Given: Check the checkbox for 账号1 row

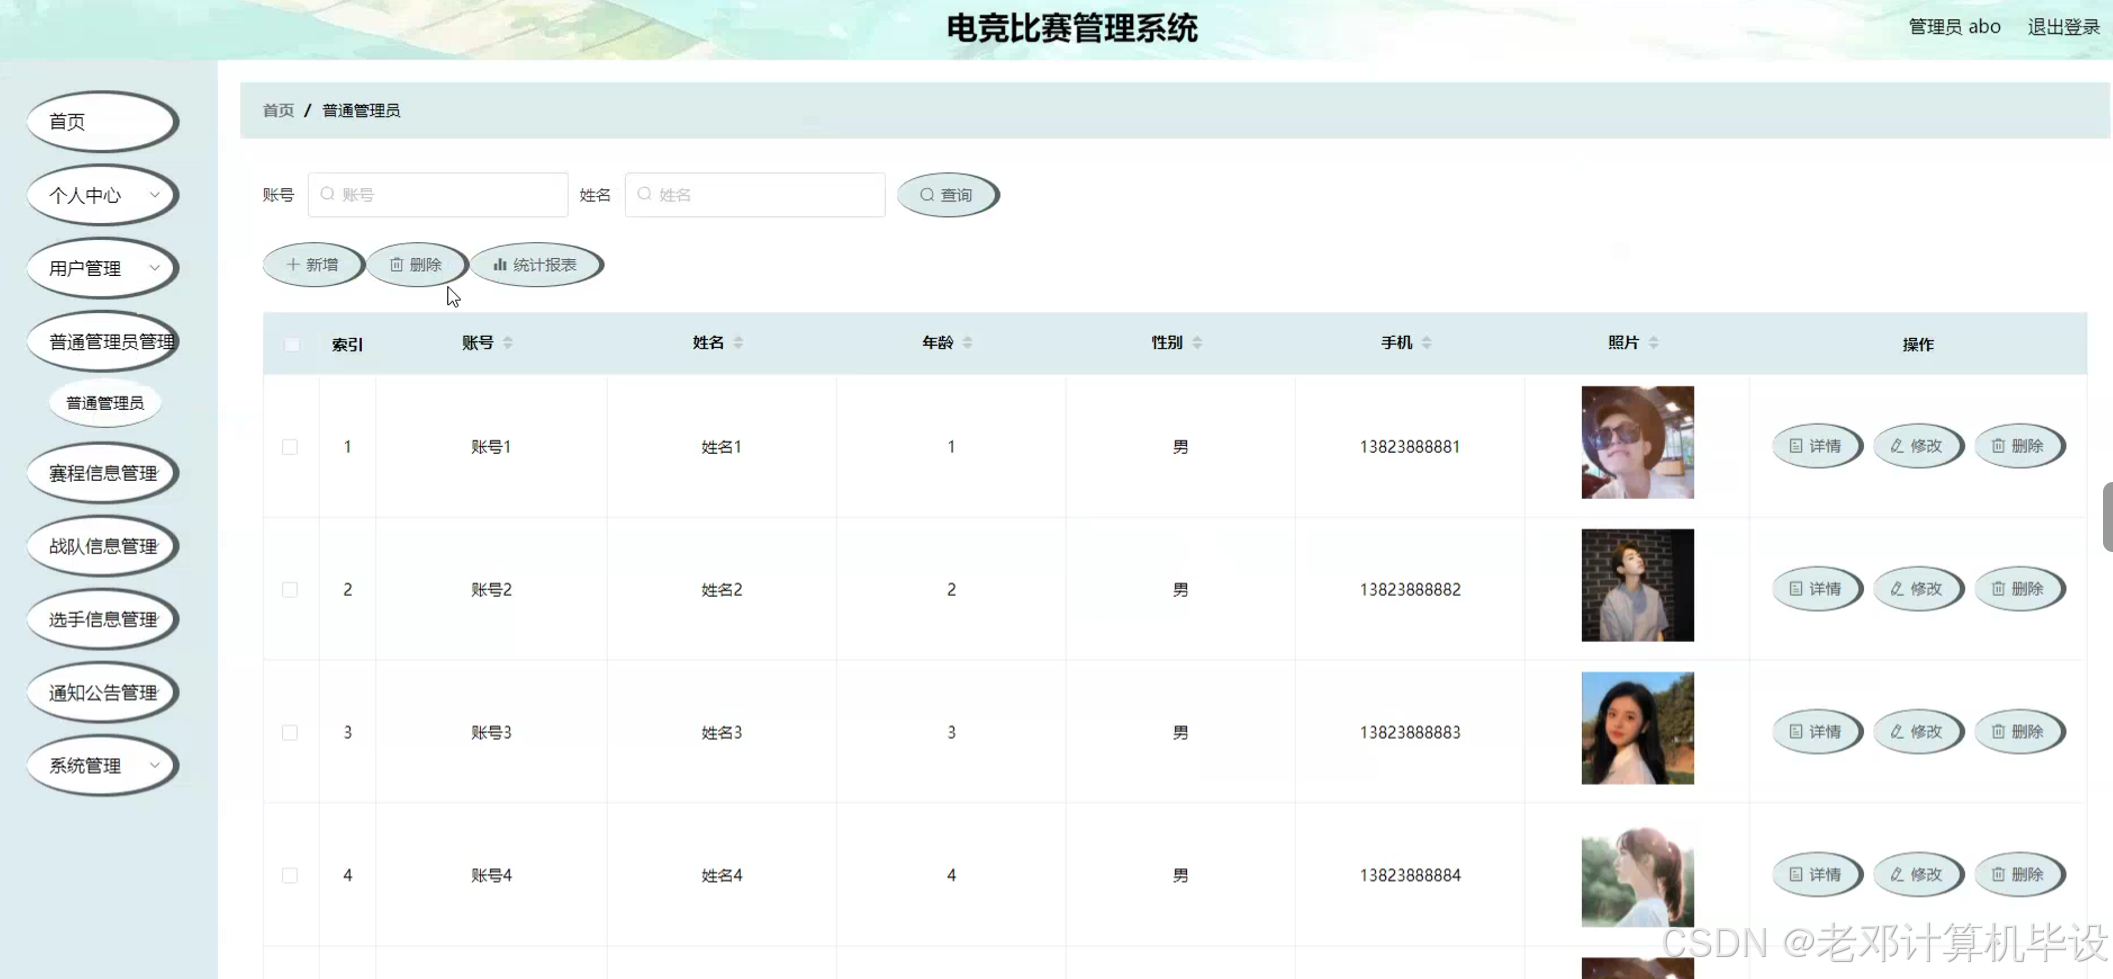Looking at the screenshot, I should [x=290, y=447].
